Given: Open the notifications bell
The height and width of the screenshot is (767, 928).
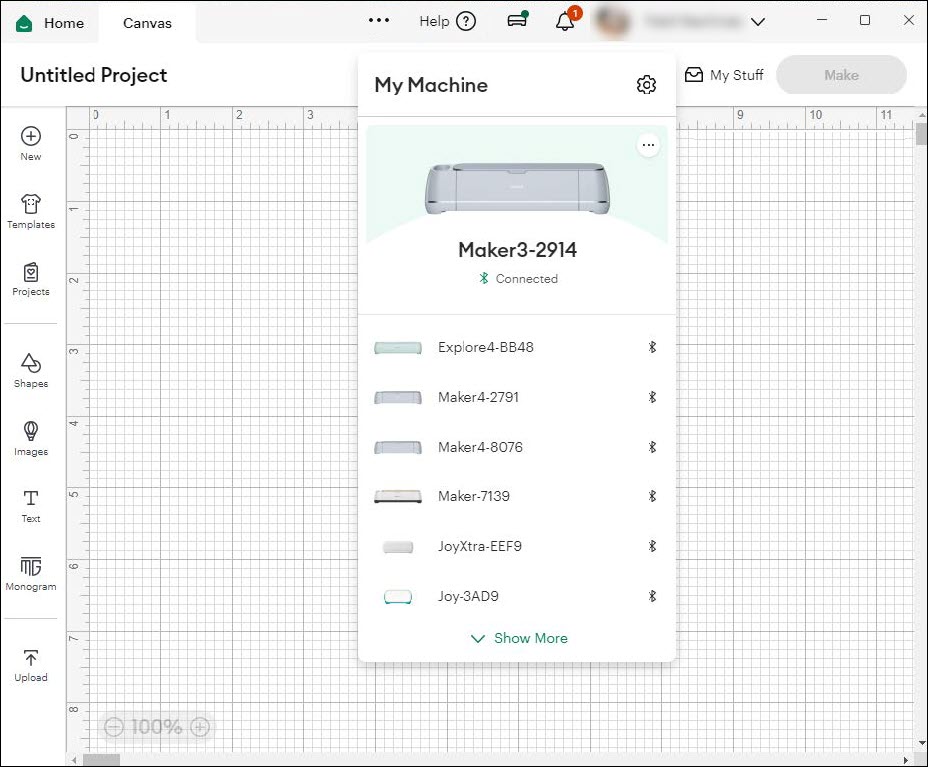Looking at the screenshot, I should 565,21.
